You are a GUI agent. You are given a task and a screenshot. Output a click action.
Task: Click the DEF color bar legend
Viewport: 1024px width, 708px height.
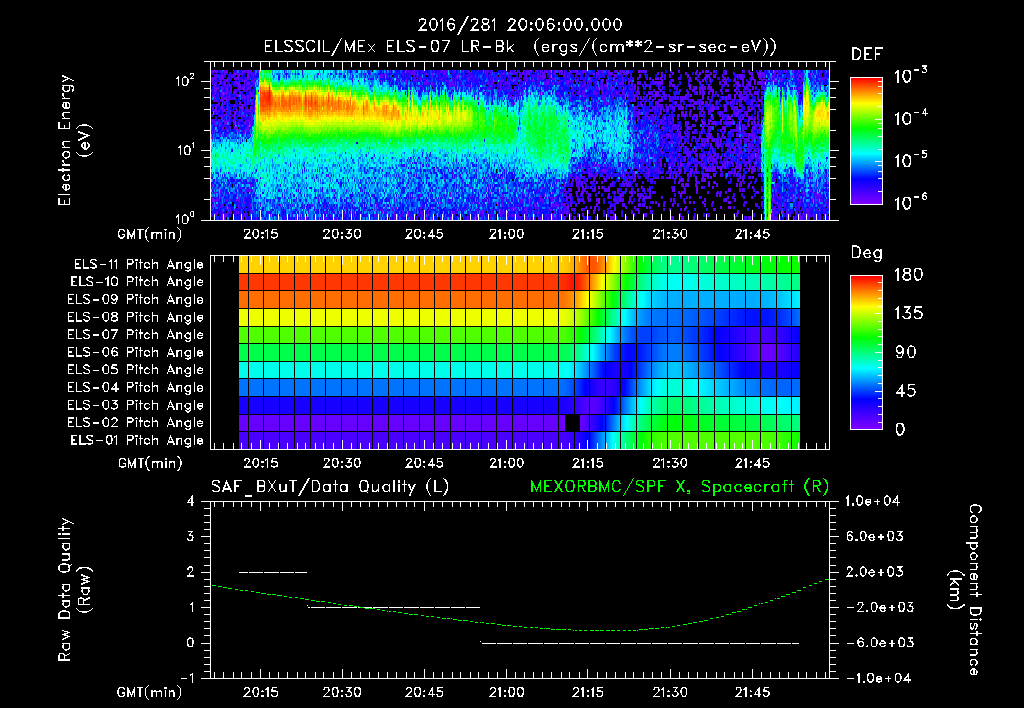(x=866, y=140)
